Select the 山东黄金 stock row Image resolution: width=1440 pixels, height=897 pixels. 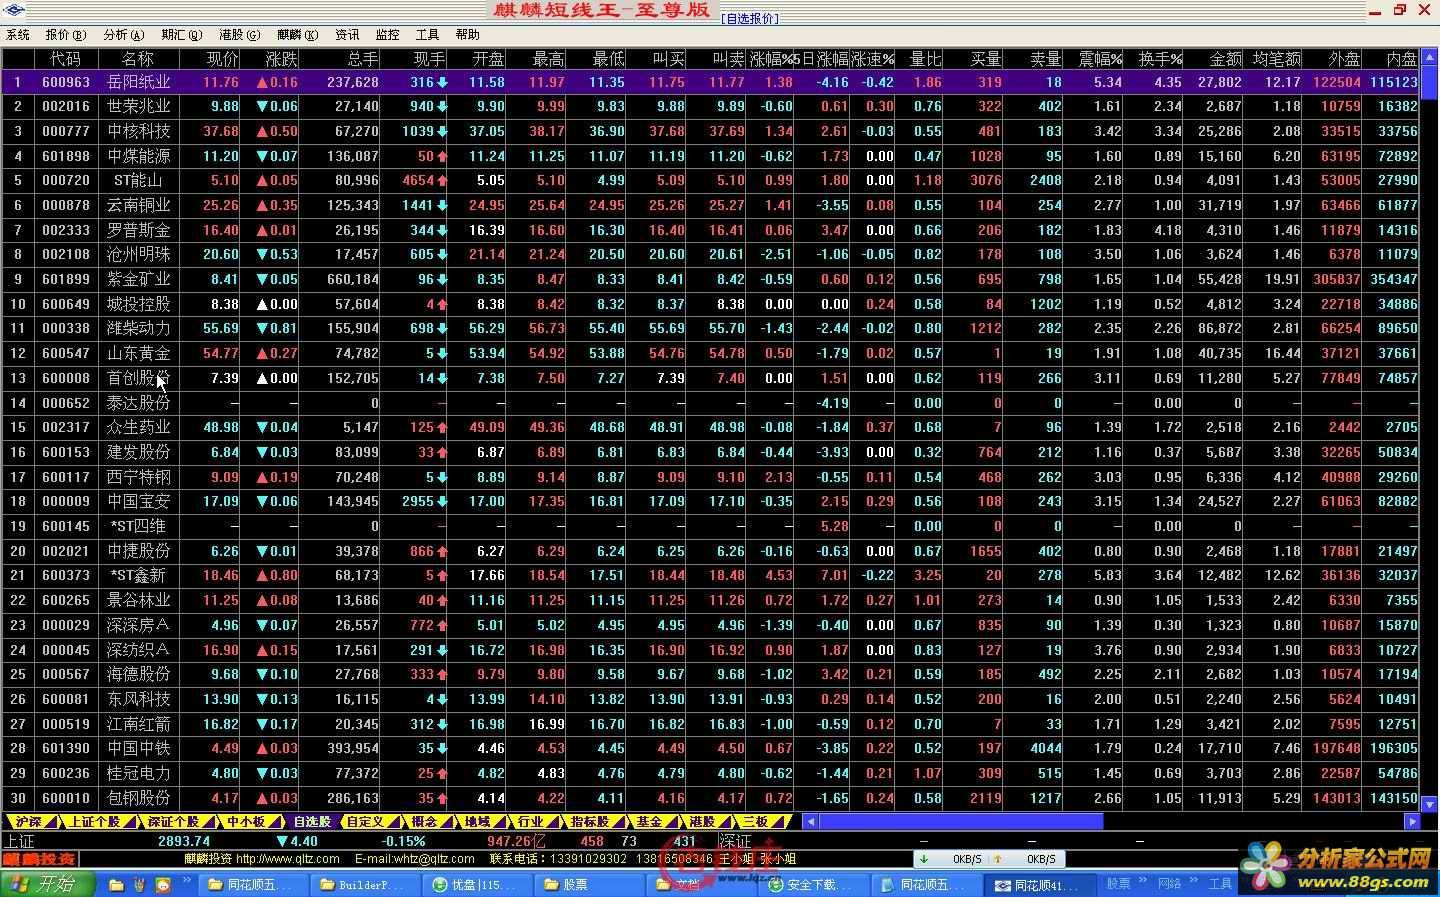click(711, 353)
